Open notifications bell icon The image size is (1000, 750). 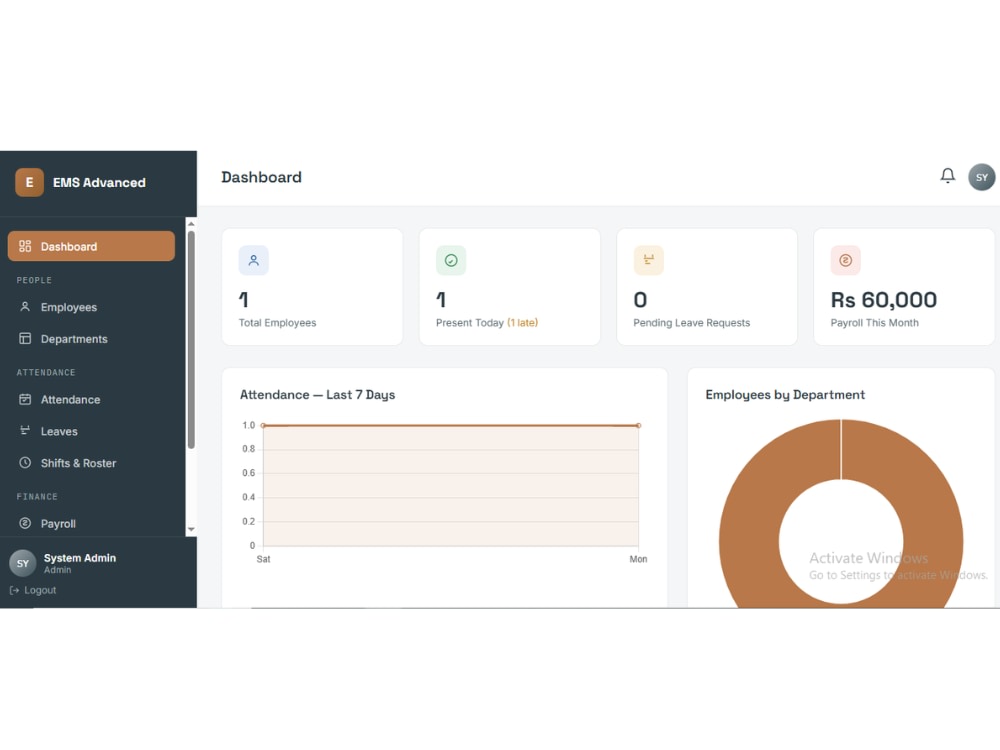(x=948, y=175)
